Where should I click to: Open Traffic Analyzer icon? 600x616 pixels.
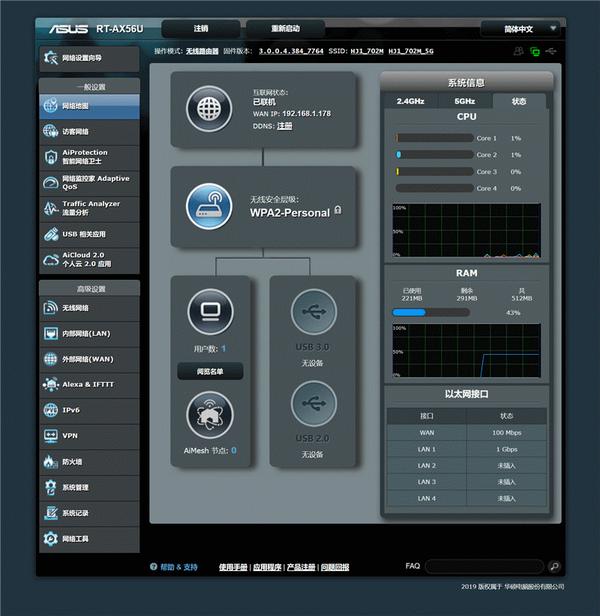[x=51, y=208]
